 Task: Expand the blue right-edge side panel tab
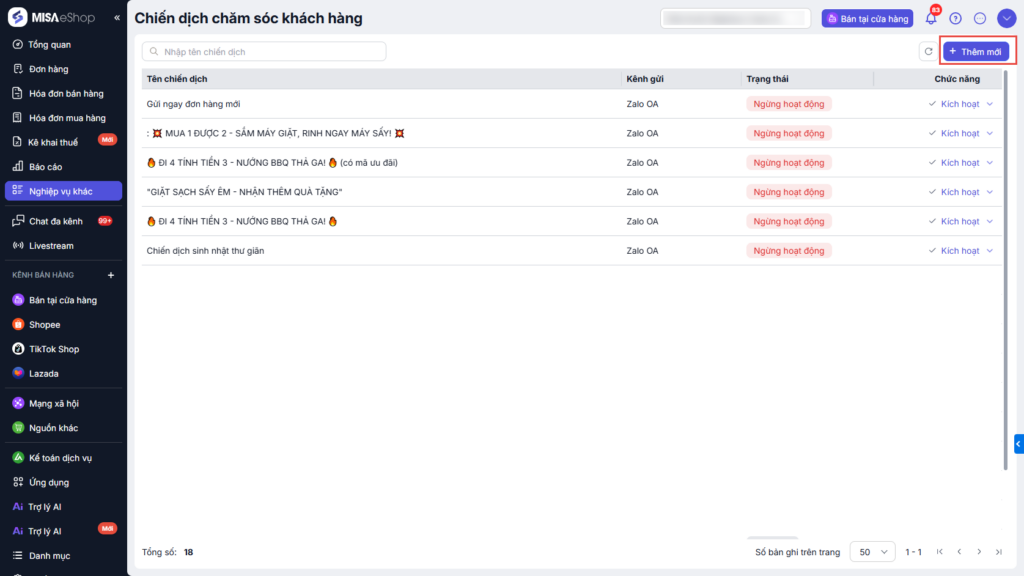point(1019,444)
